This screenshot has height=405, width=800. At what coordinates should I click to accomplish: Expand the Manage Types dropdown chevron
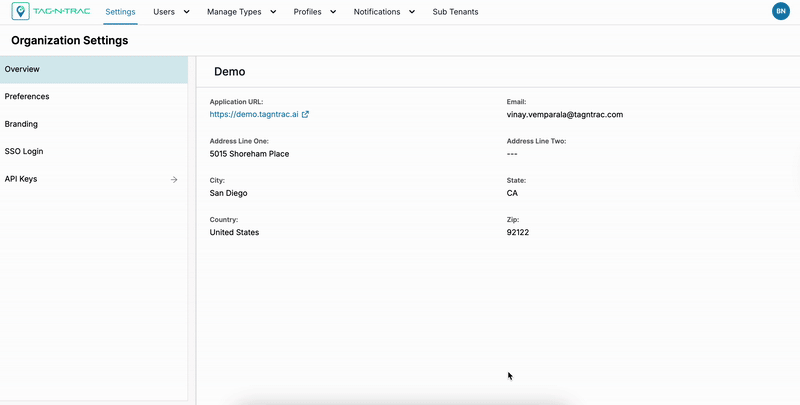273,12
